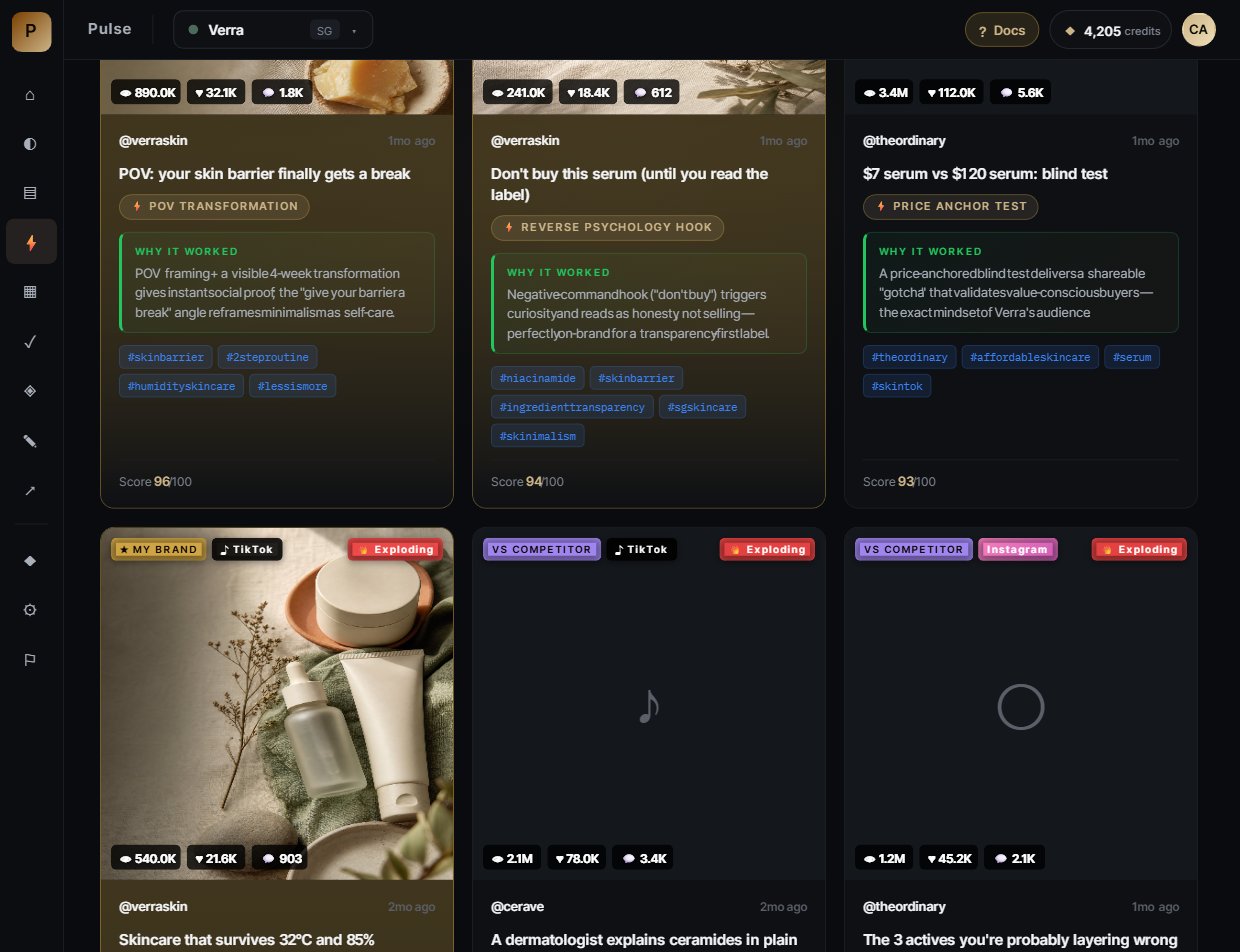Click the POV TRANSFORMATION tag

click(214, 207)
